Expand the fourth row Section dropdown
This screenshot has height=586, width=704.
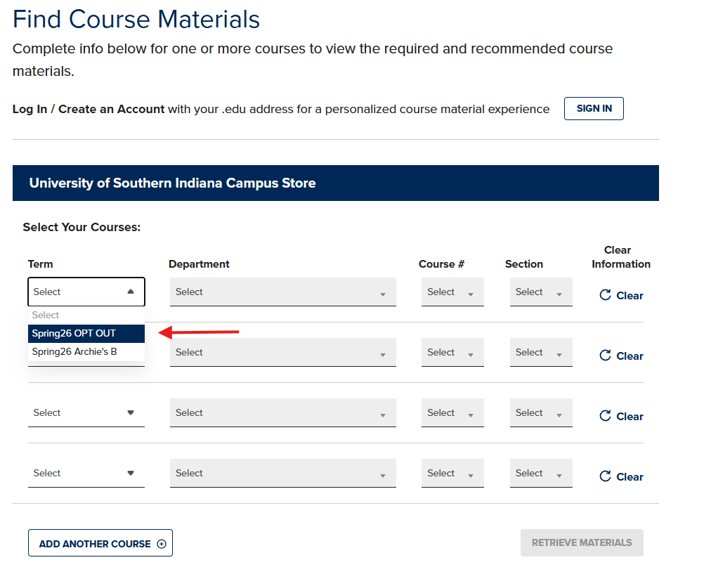click(540, 474)
